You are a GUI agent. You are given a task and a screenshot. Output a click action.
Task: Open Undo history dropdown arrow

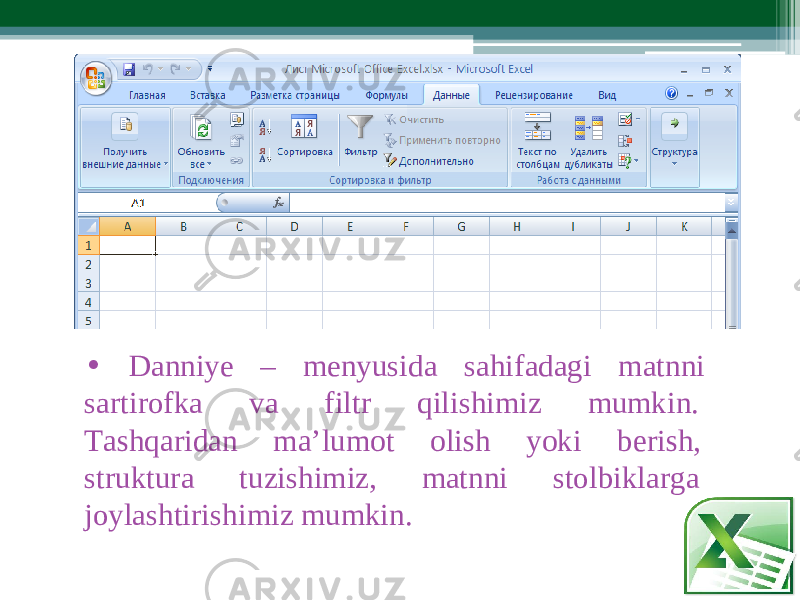[161, 68]
